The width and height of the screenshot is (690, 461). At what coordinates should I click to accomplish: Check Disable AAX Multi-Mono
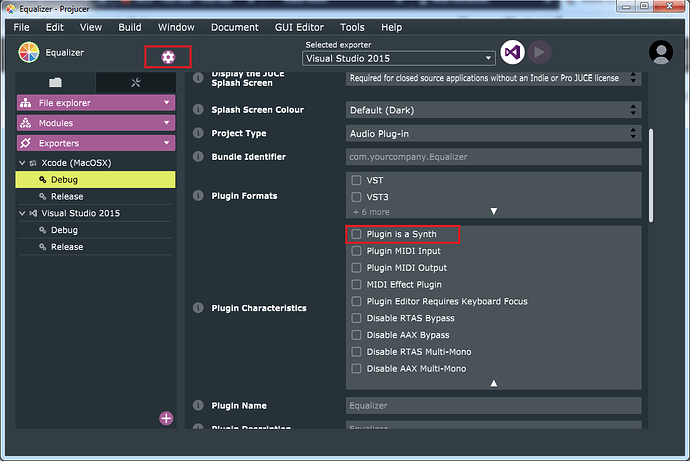(356, 369)
